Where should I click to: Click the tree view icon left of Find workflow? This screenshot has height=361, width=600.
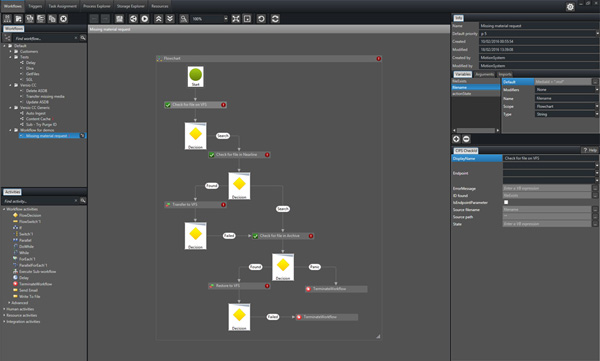7,38
